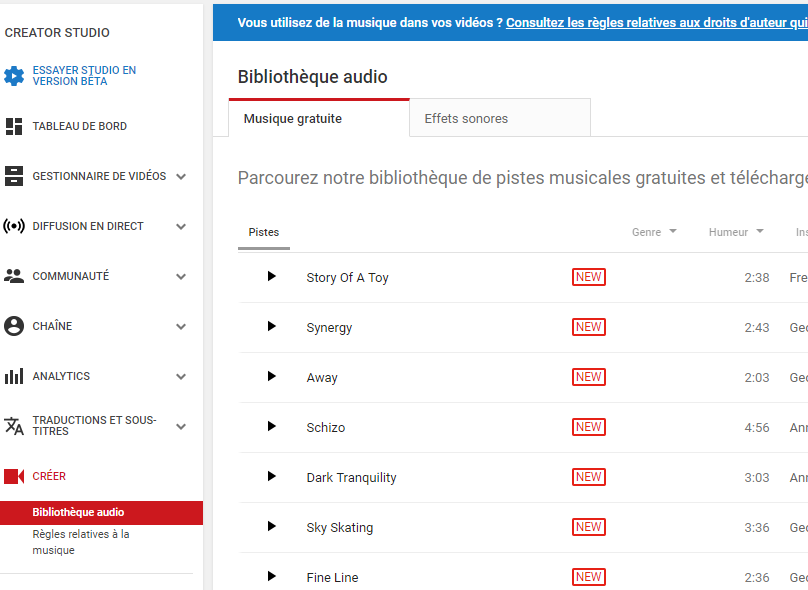
Task: Play the track Away
Action: 272,377
